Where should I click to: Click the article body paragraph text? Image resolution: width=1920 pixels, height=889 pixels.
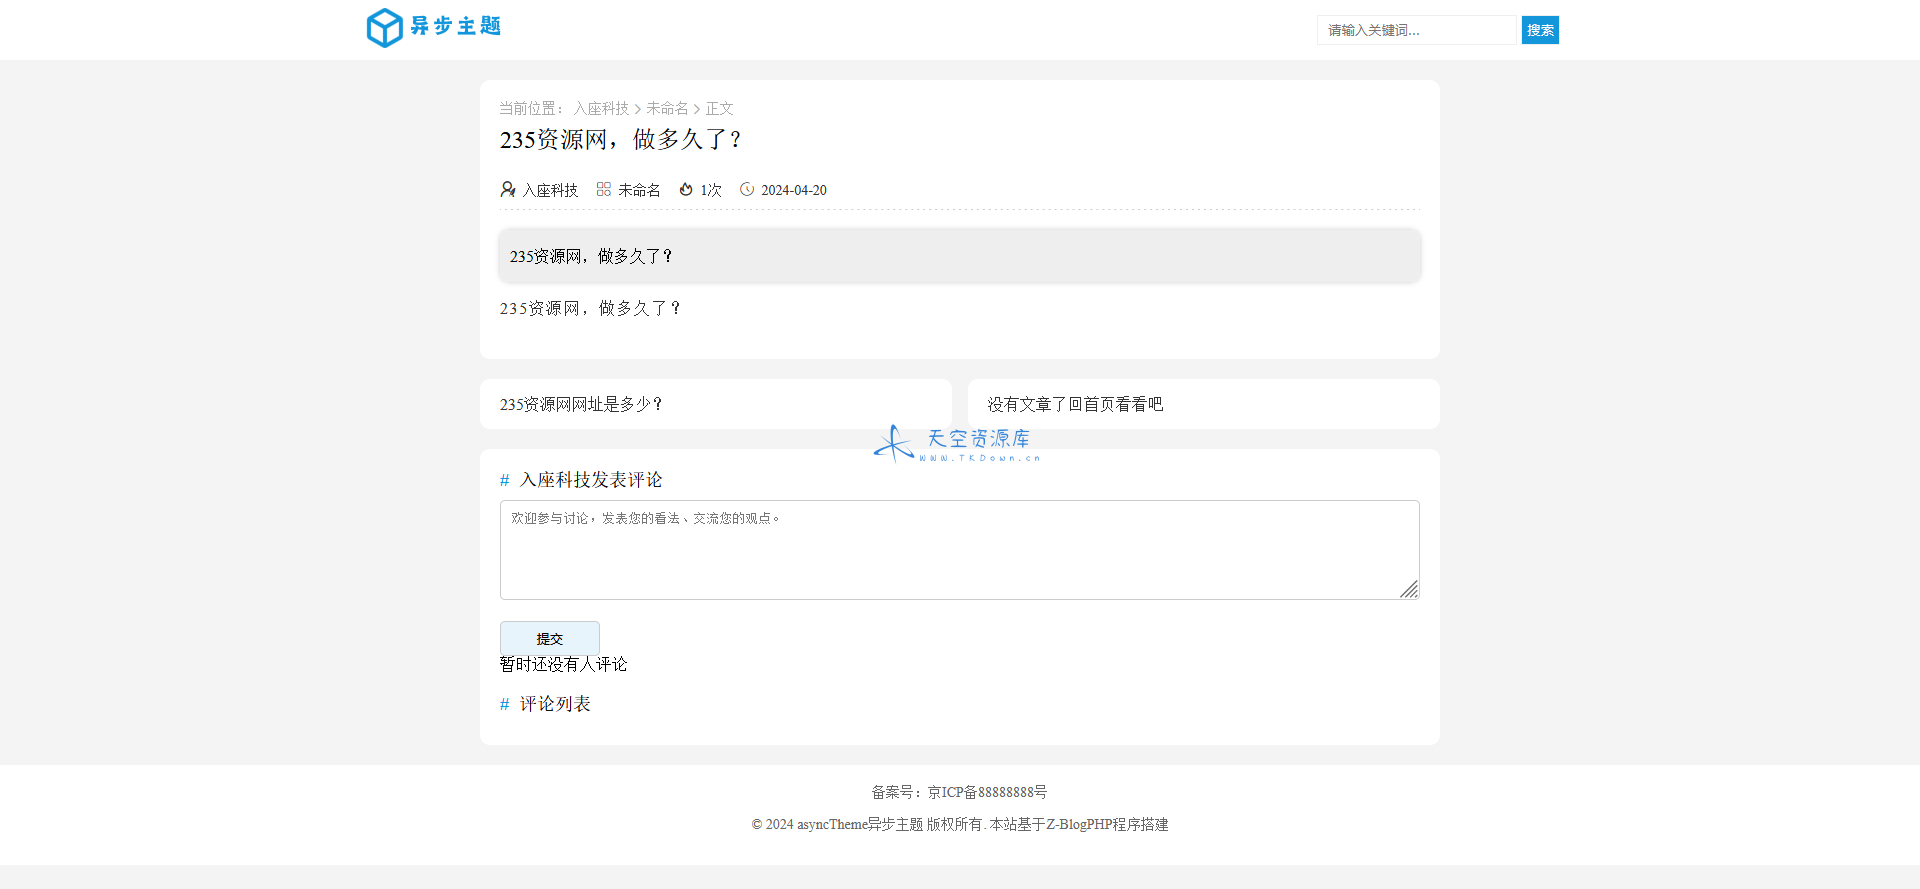click(x=590, y=308)
